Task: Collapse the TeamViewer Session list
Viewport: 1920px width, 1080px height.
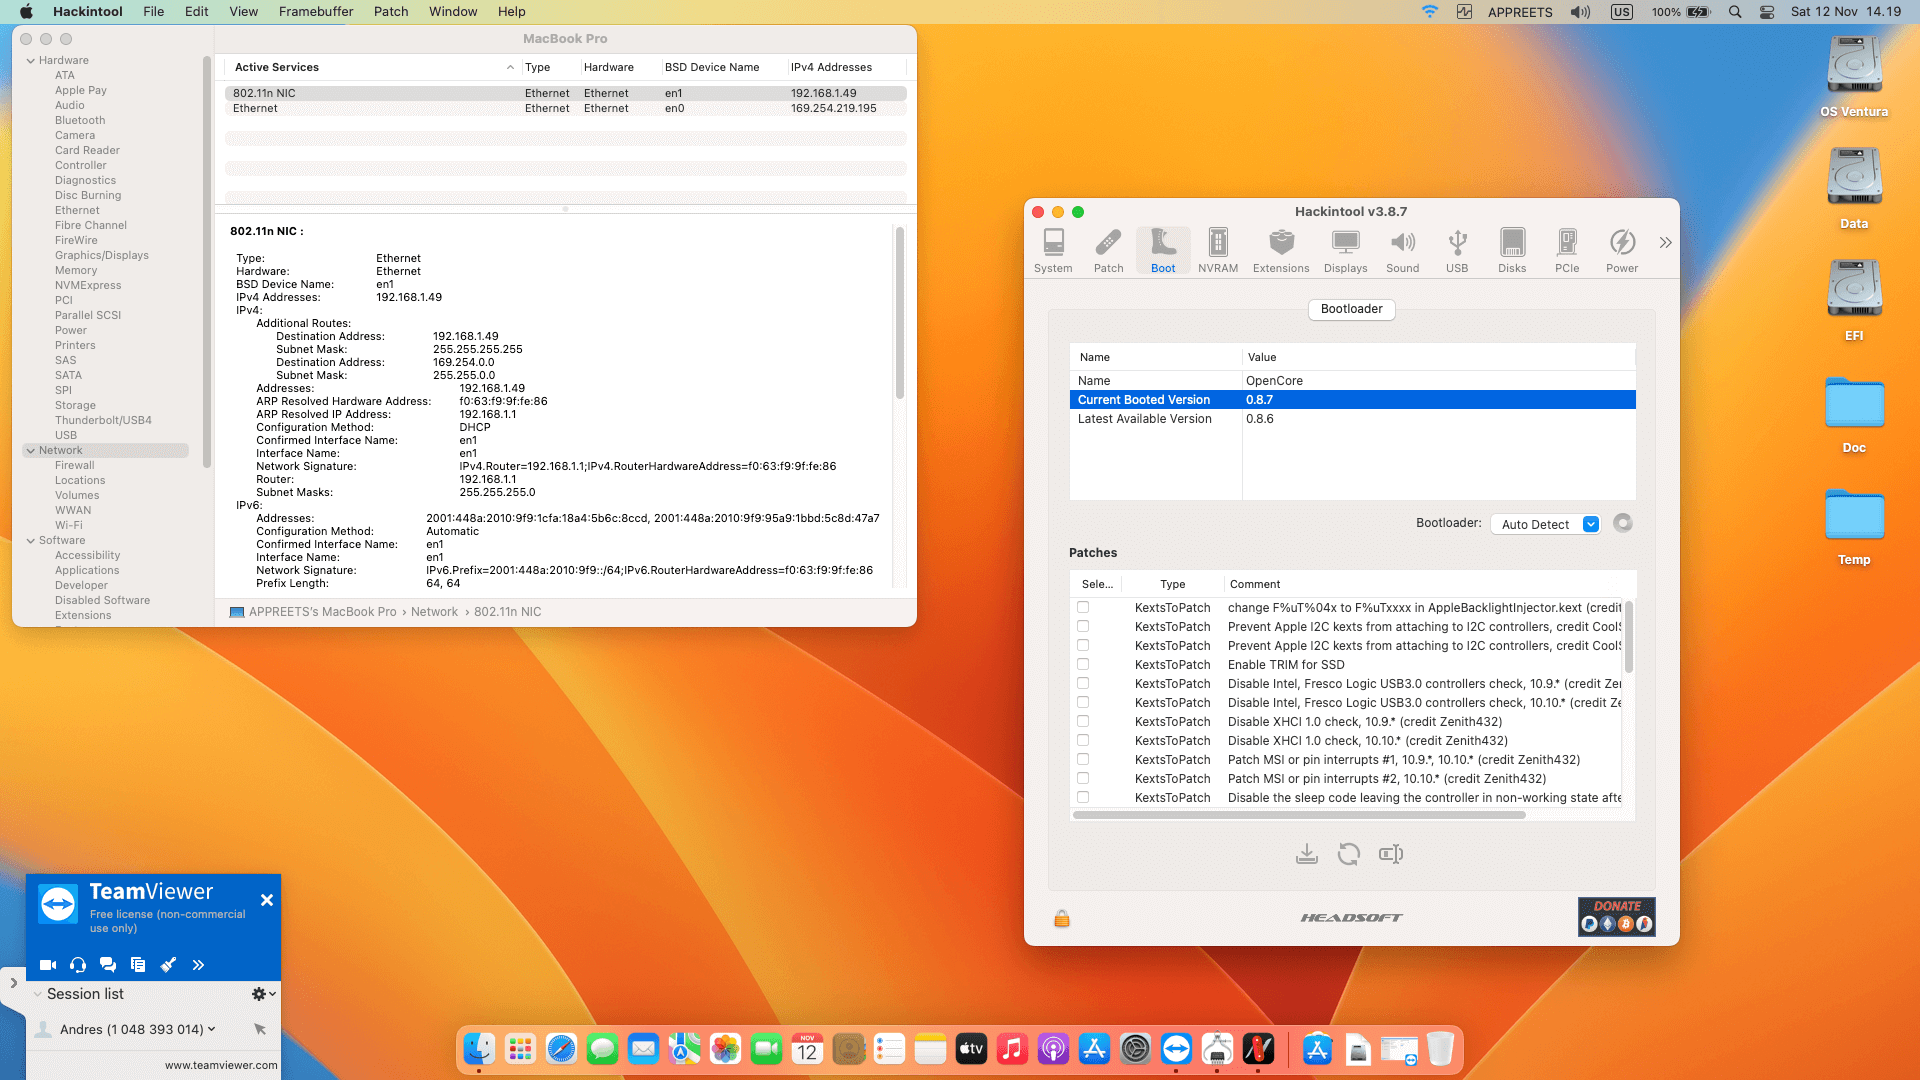Action: tap(37, 994)
